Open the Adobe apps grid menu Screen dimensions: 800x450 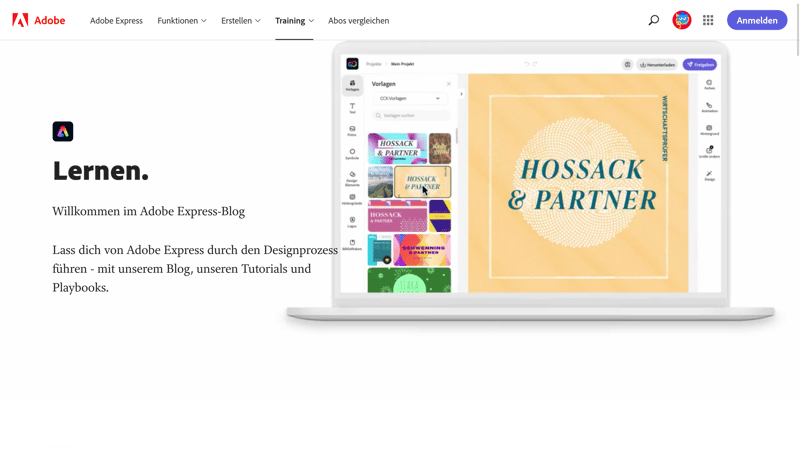(x=708, y=20)
